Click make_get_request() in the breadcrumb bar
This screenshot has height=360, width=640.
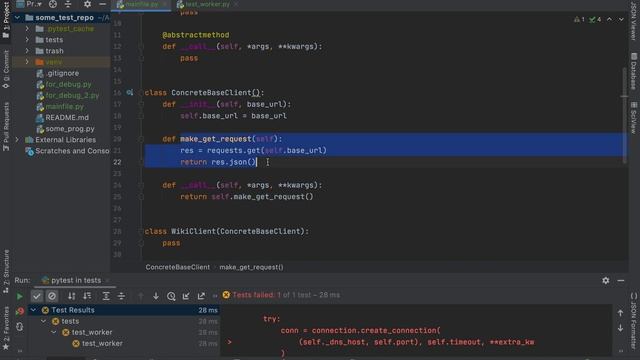(x=251, y=267)
